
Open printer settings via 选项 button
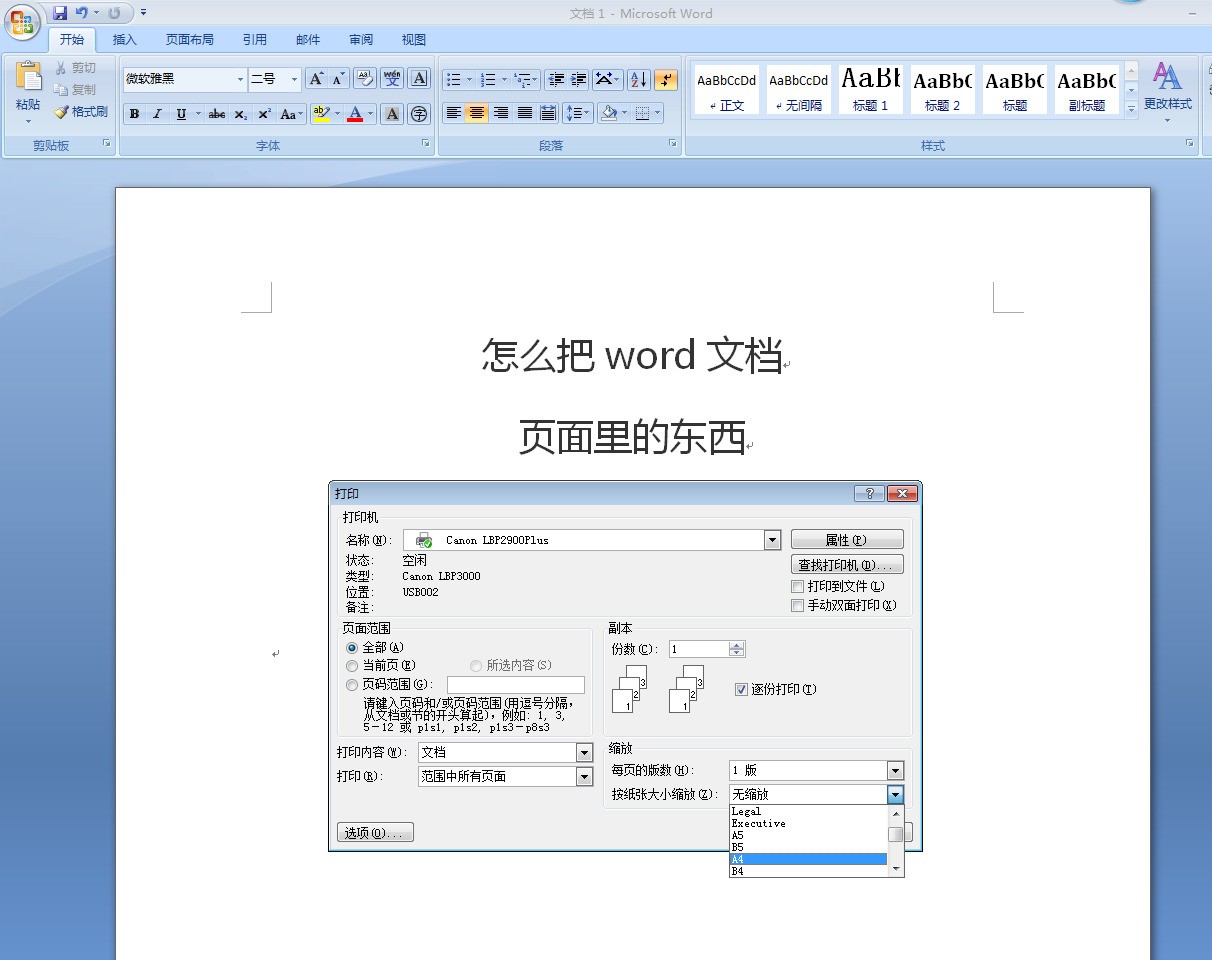coord(374,831)
